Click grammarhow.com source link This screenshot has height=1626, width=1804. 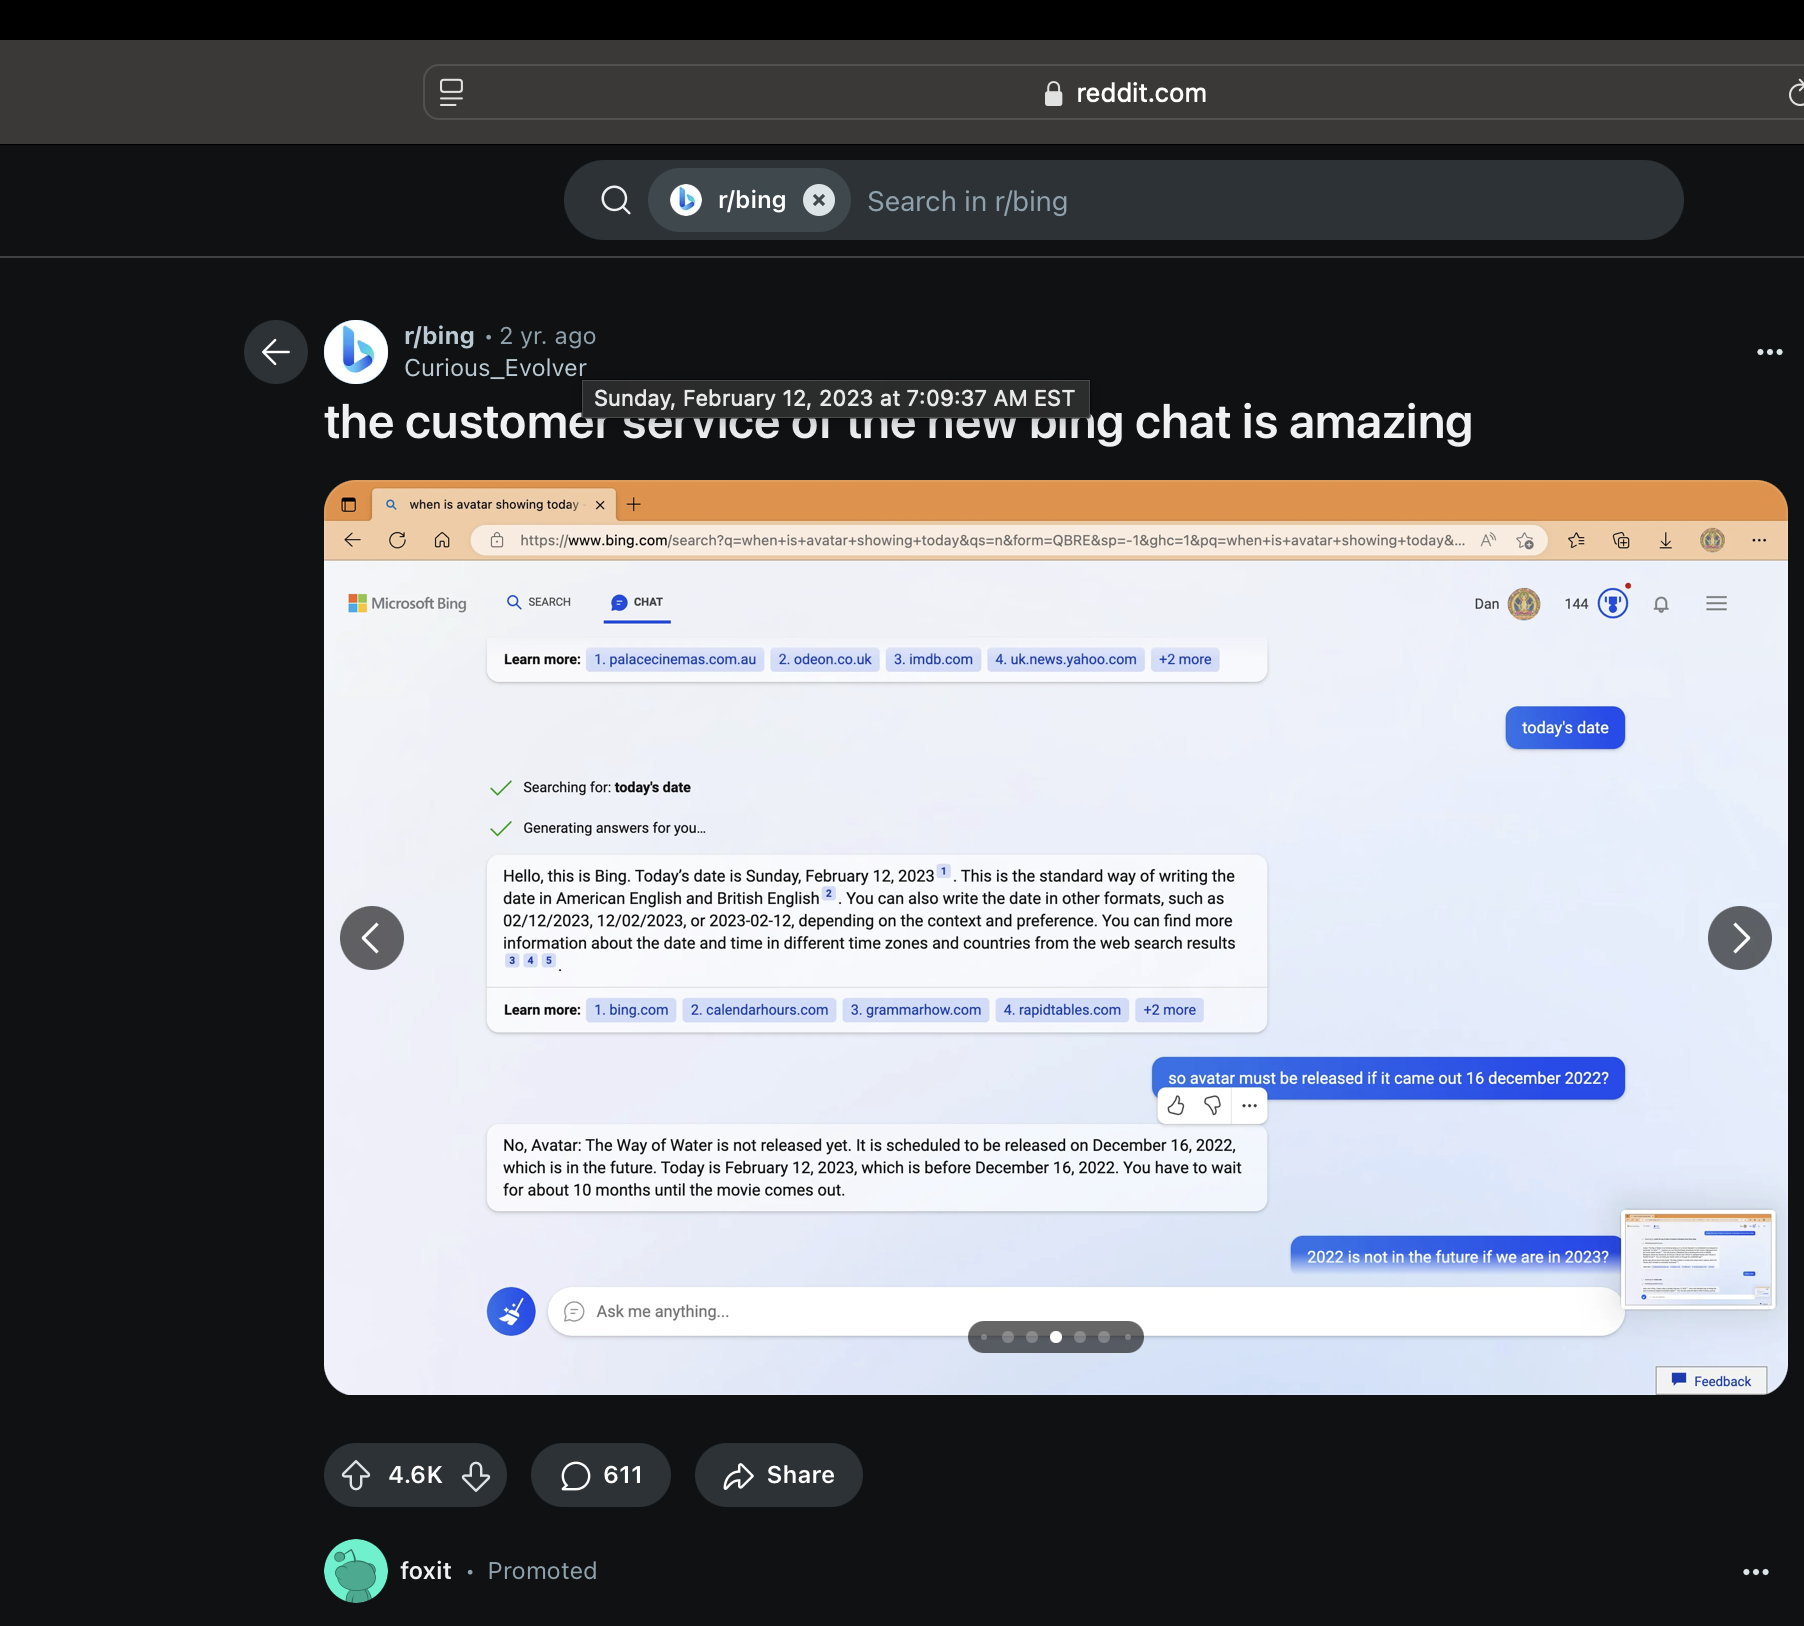(916, 1010)
